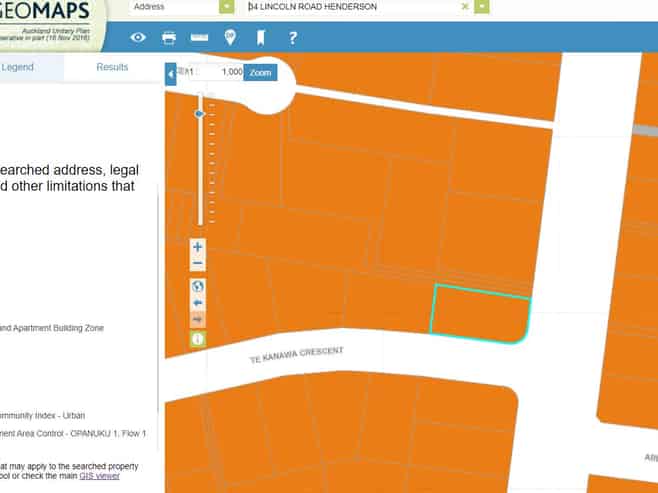Image resolution: width=658 pixels, height=493 pixels.
Task: Open help with the question mark icon
Action: click(x=292, y=38)
